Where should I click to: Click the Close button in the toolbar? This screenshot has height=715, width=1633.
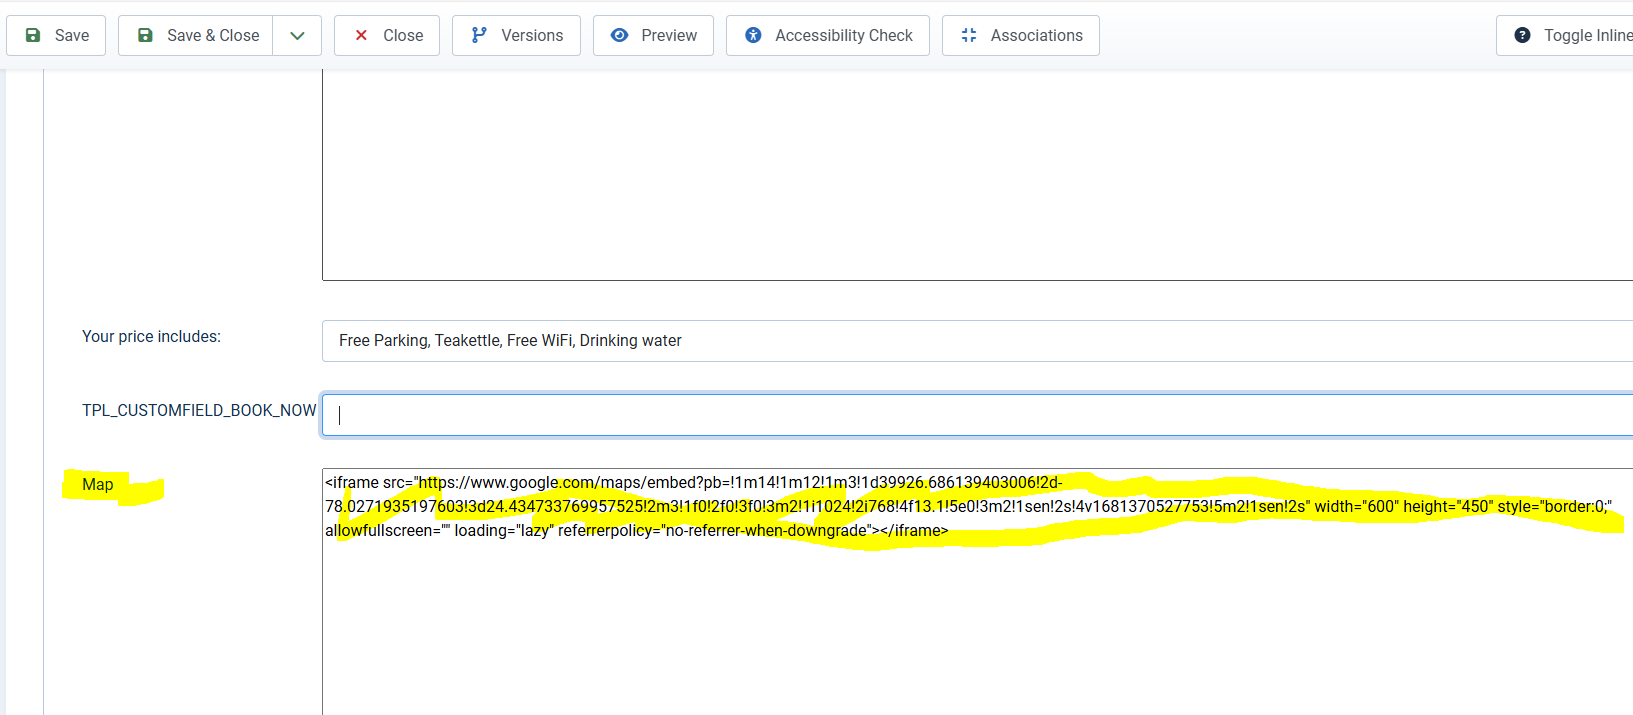387,35
